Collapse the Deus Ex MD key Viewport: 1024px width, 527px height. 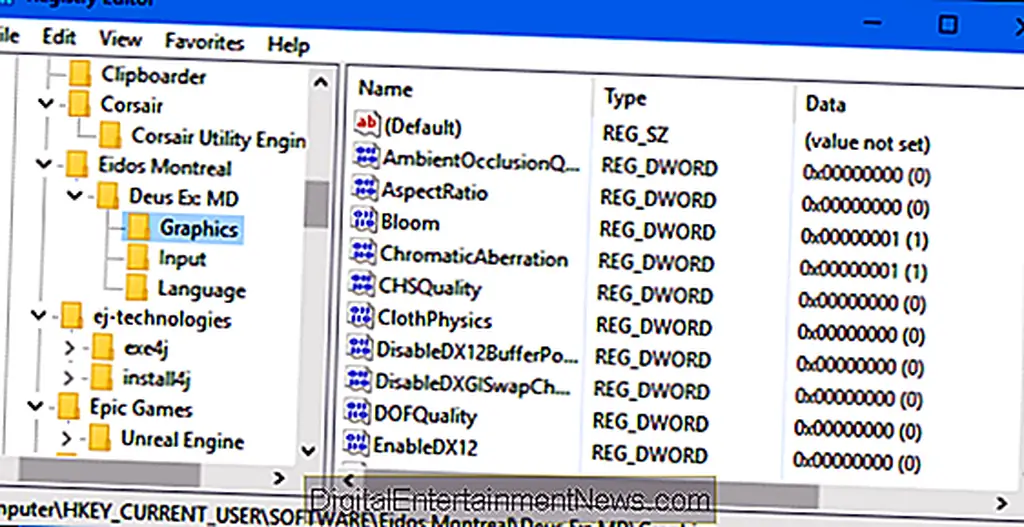(x=75, y=195)
